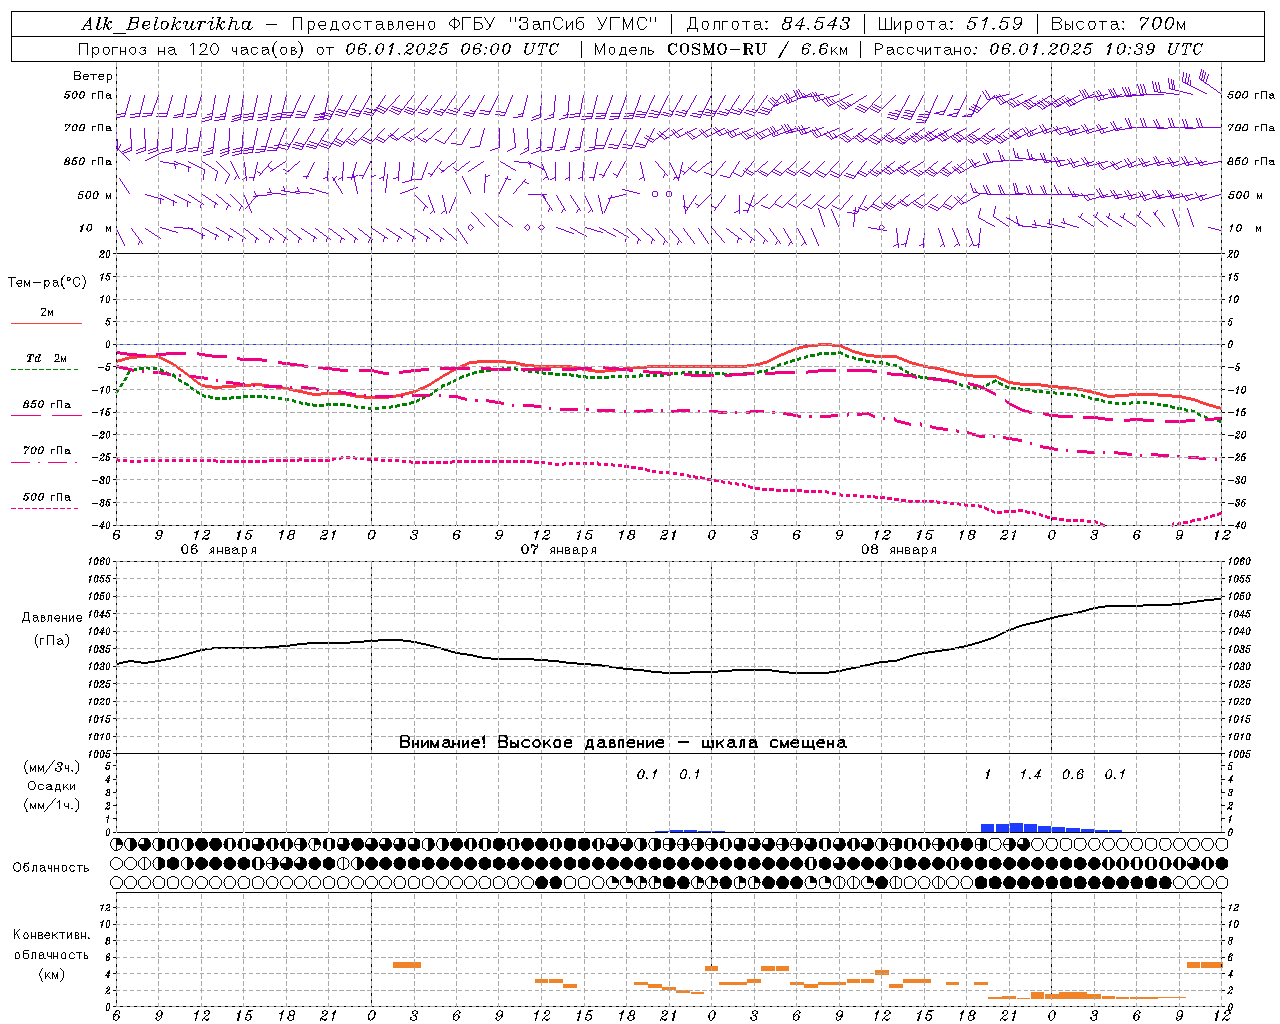Image resolution: width=1280 pixels, height=1024 pixels.
Task: Select the 'Давление' pressure panel label
Action: coord(51,618)
